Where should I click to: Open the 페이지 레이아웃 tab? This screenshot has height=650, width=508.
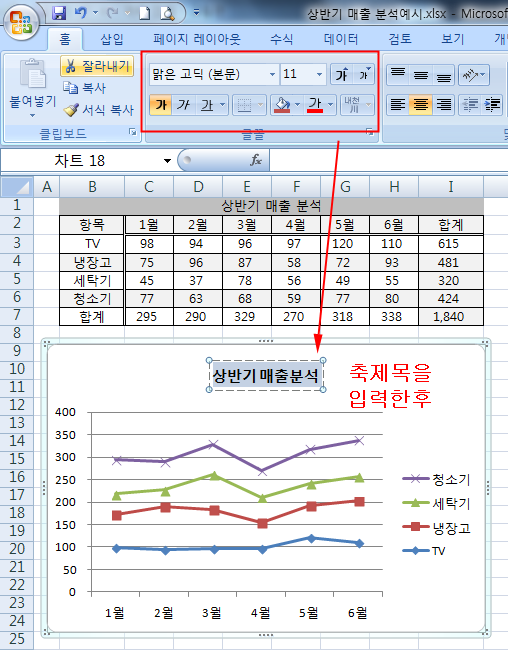(x=197, y=39)
